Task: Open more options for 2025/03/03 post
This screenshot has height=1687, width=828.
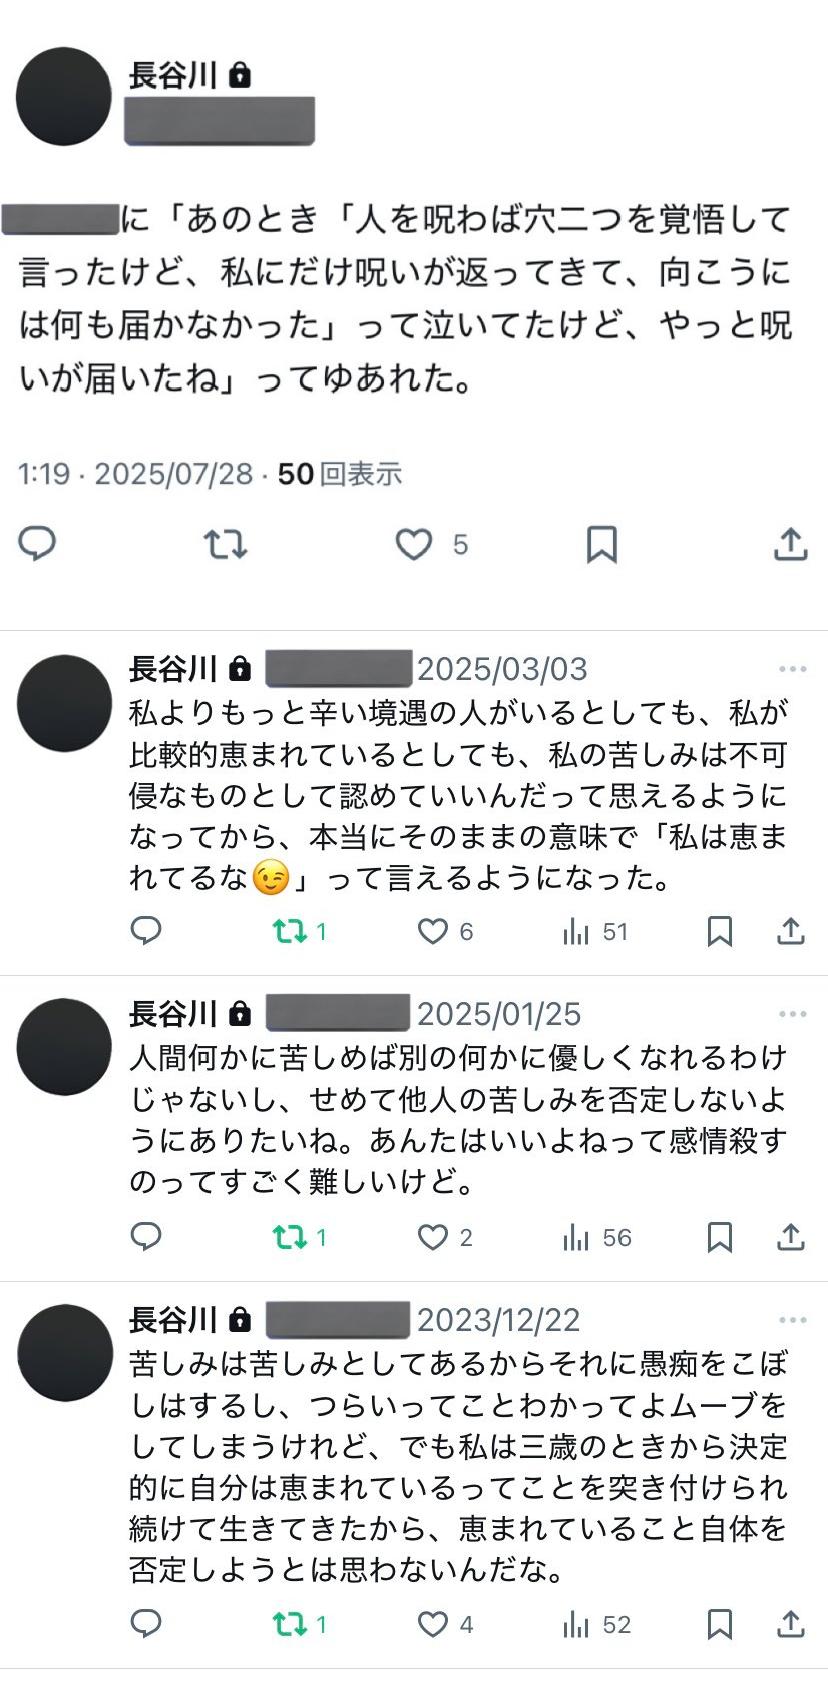Action: [792, 669]
